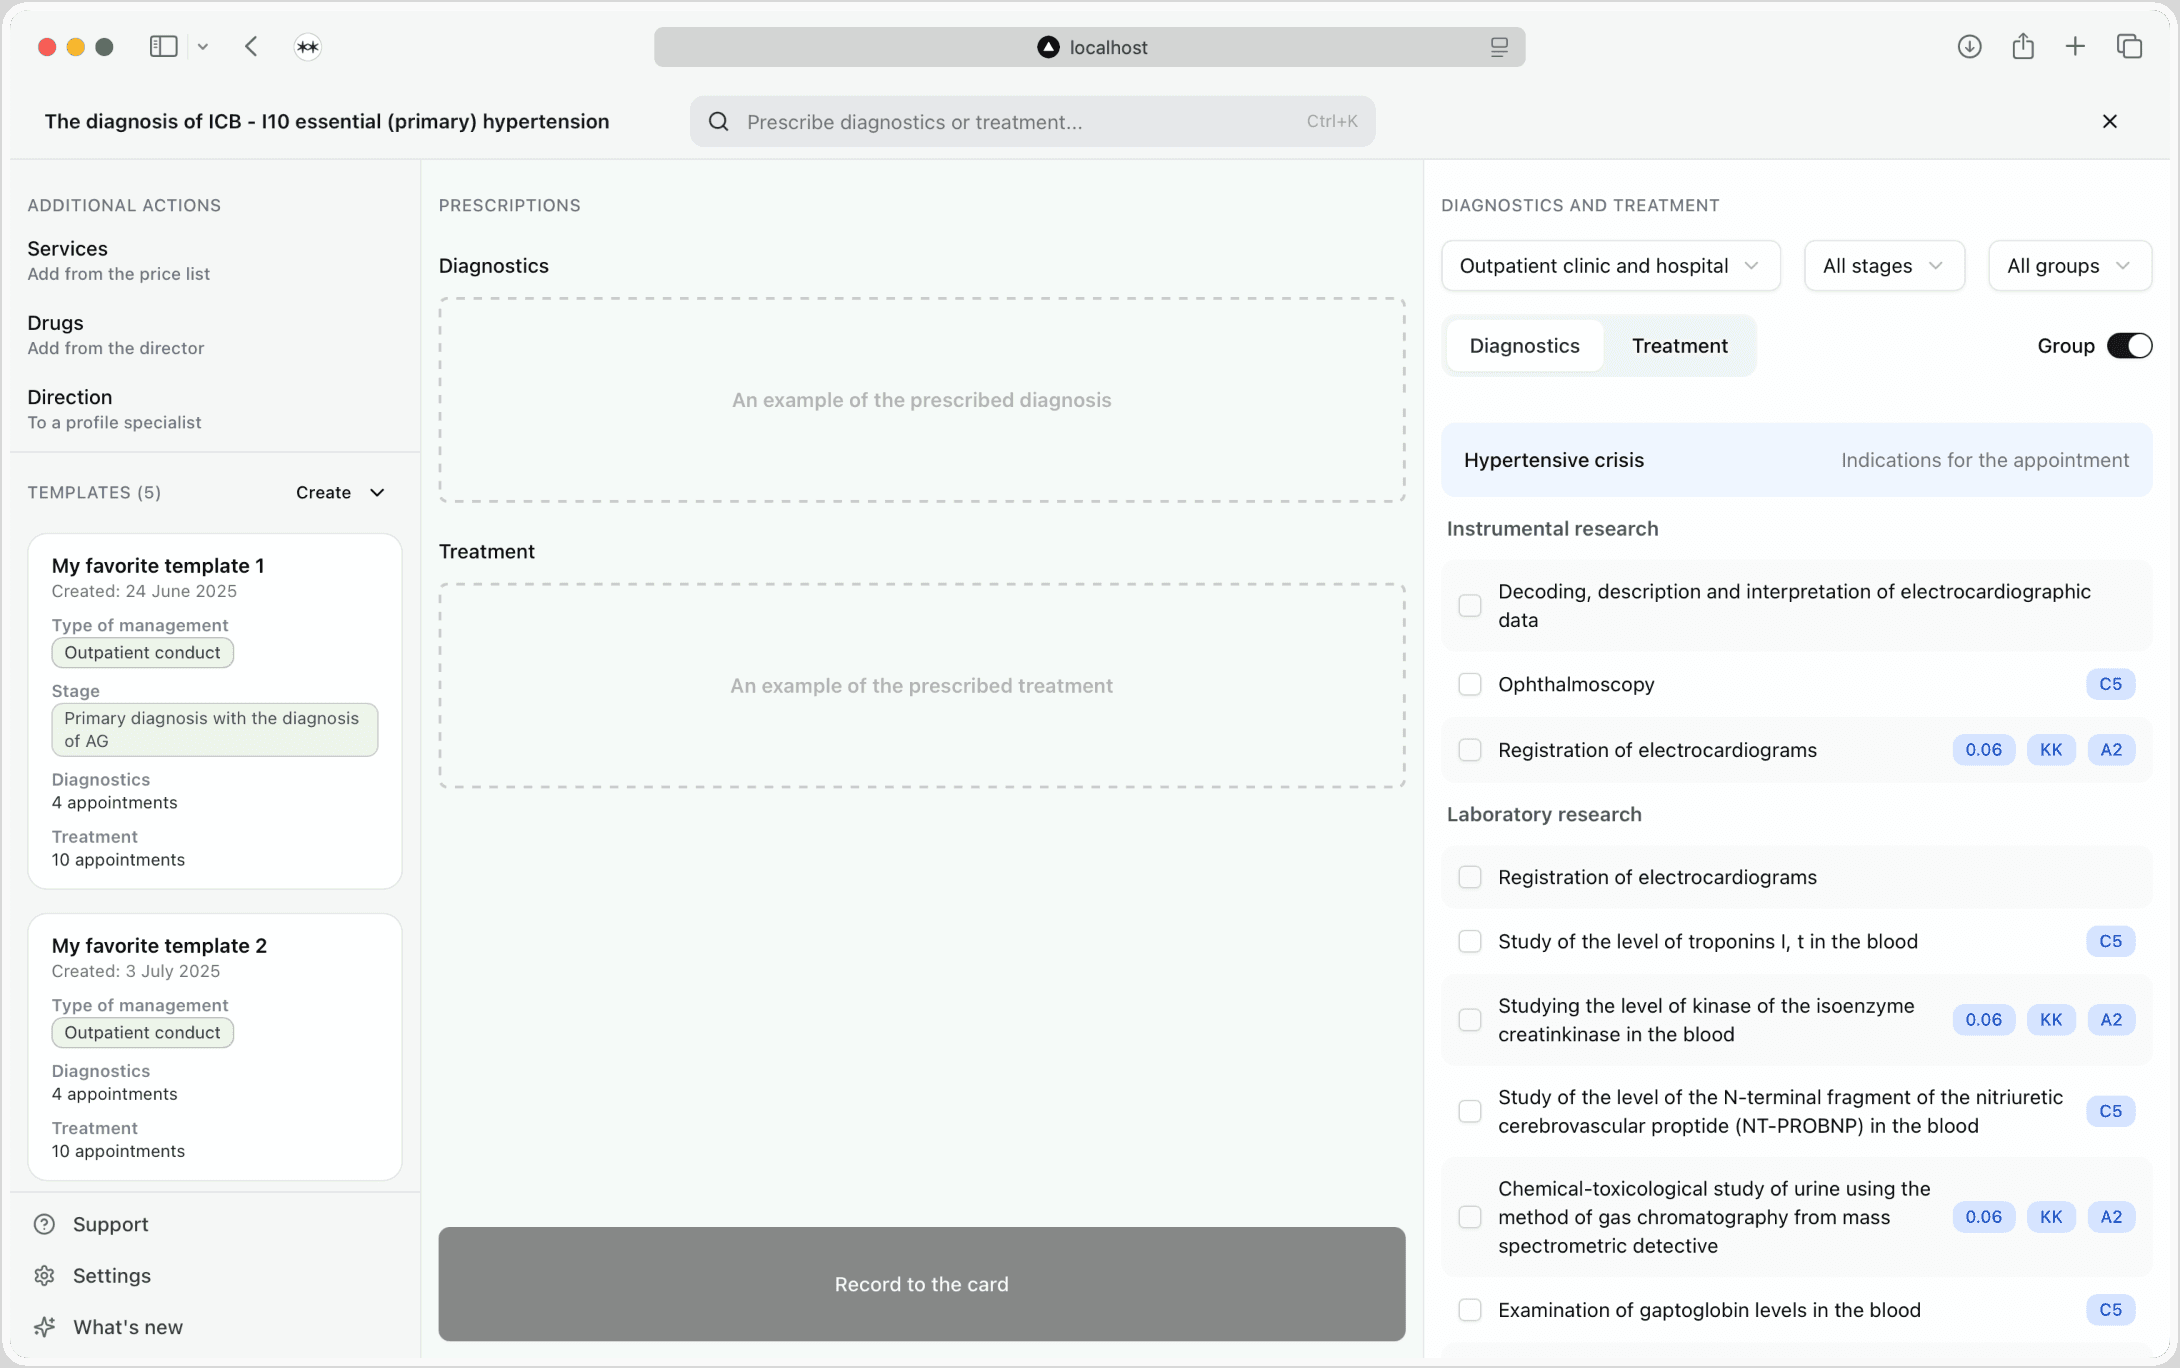Expand the All stages dropdown
Viewport: 2180px width, 1368px height.
click(x=1883, y=266)
